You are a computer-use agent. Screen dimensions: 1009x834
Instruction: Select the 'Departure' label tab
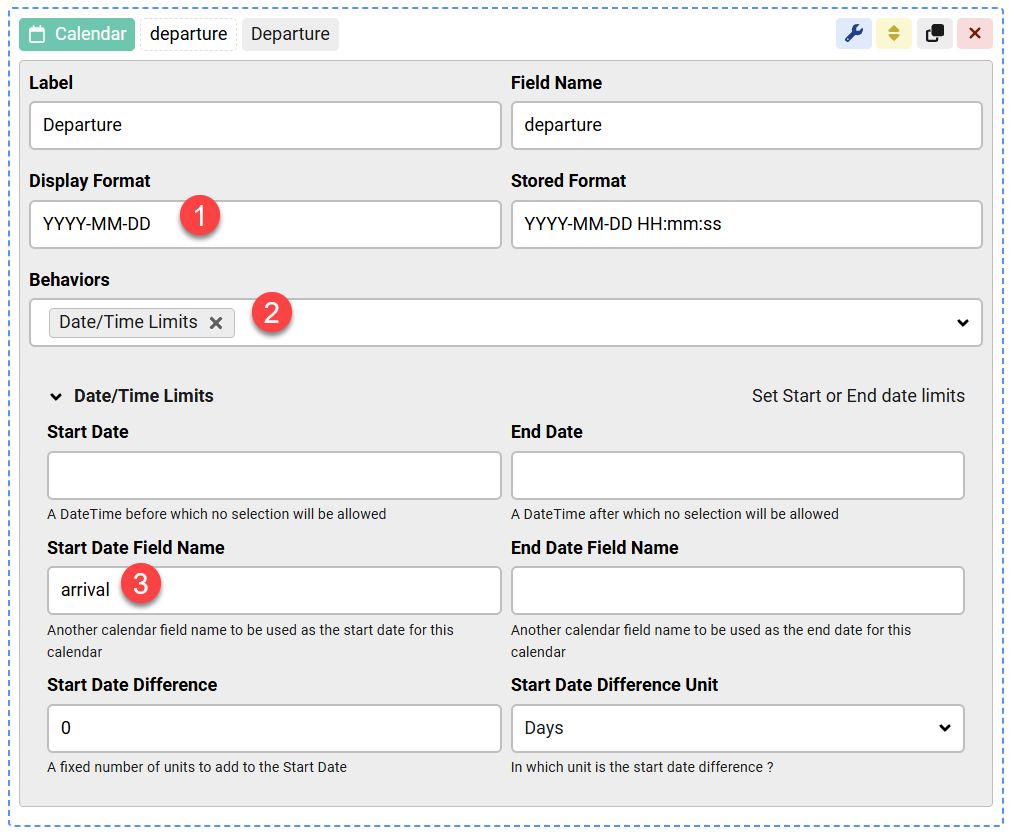pos(290,33)
